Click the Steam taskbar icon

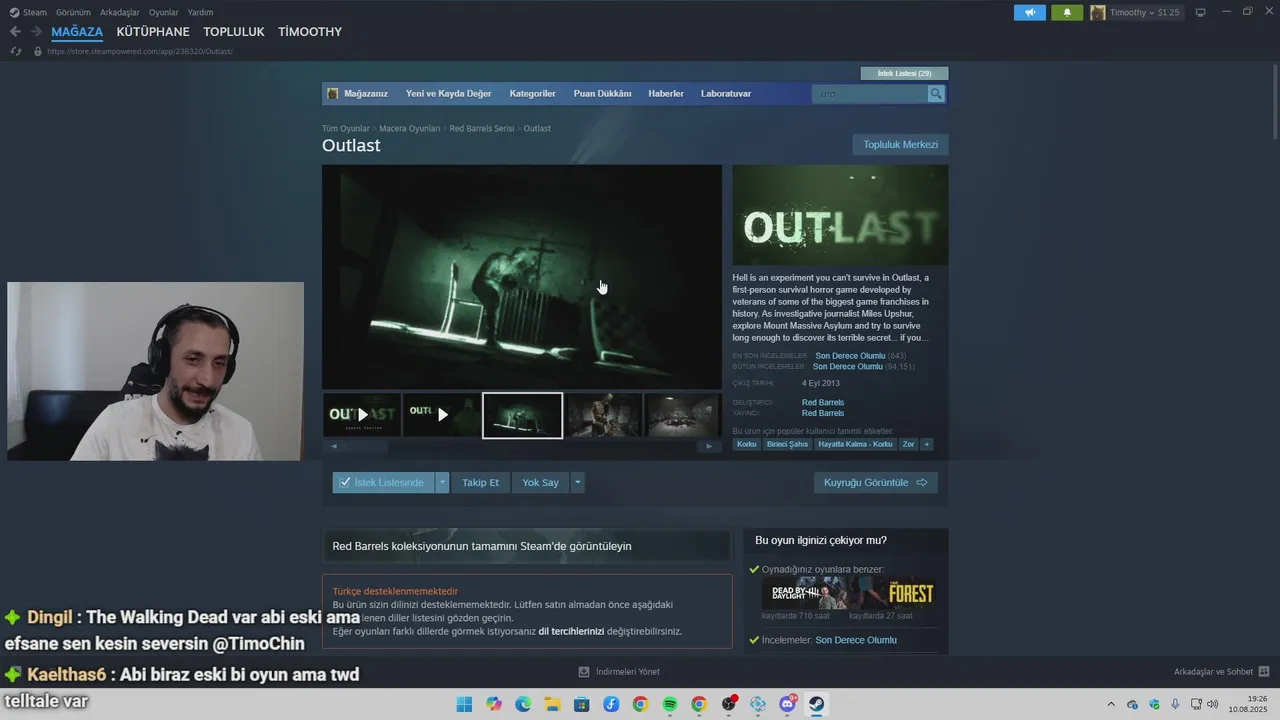(816, 704)
